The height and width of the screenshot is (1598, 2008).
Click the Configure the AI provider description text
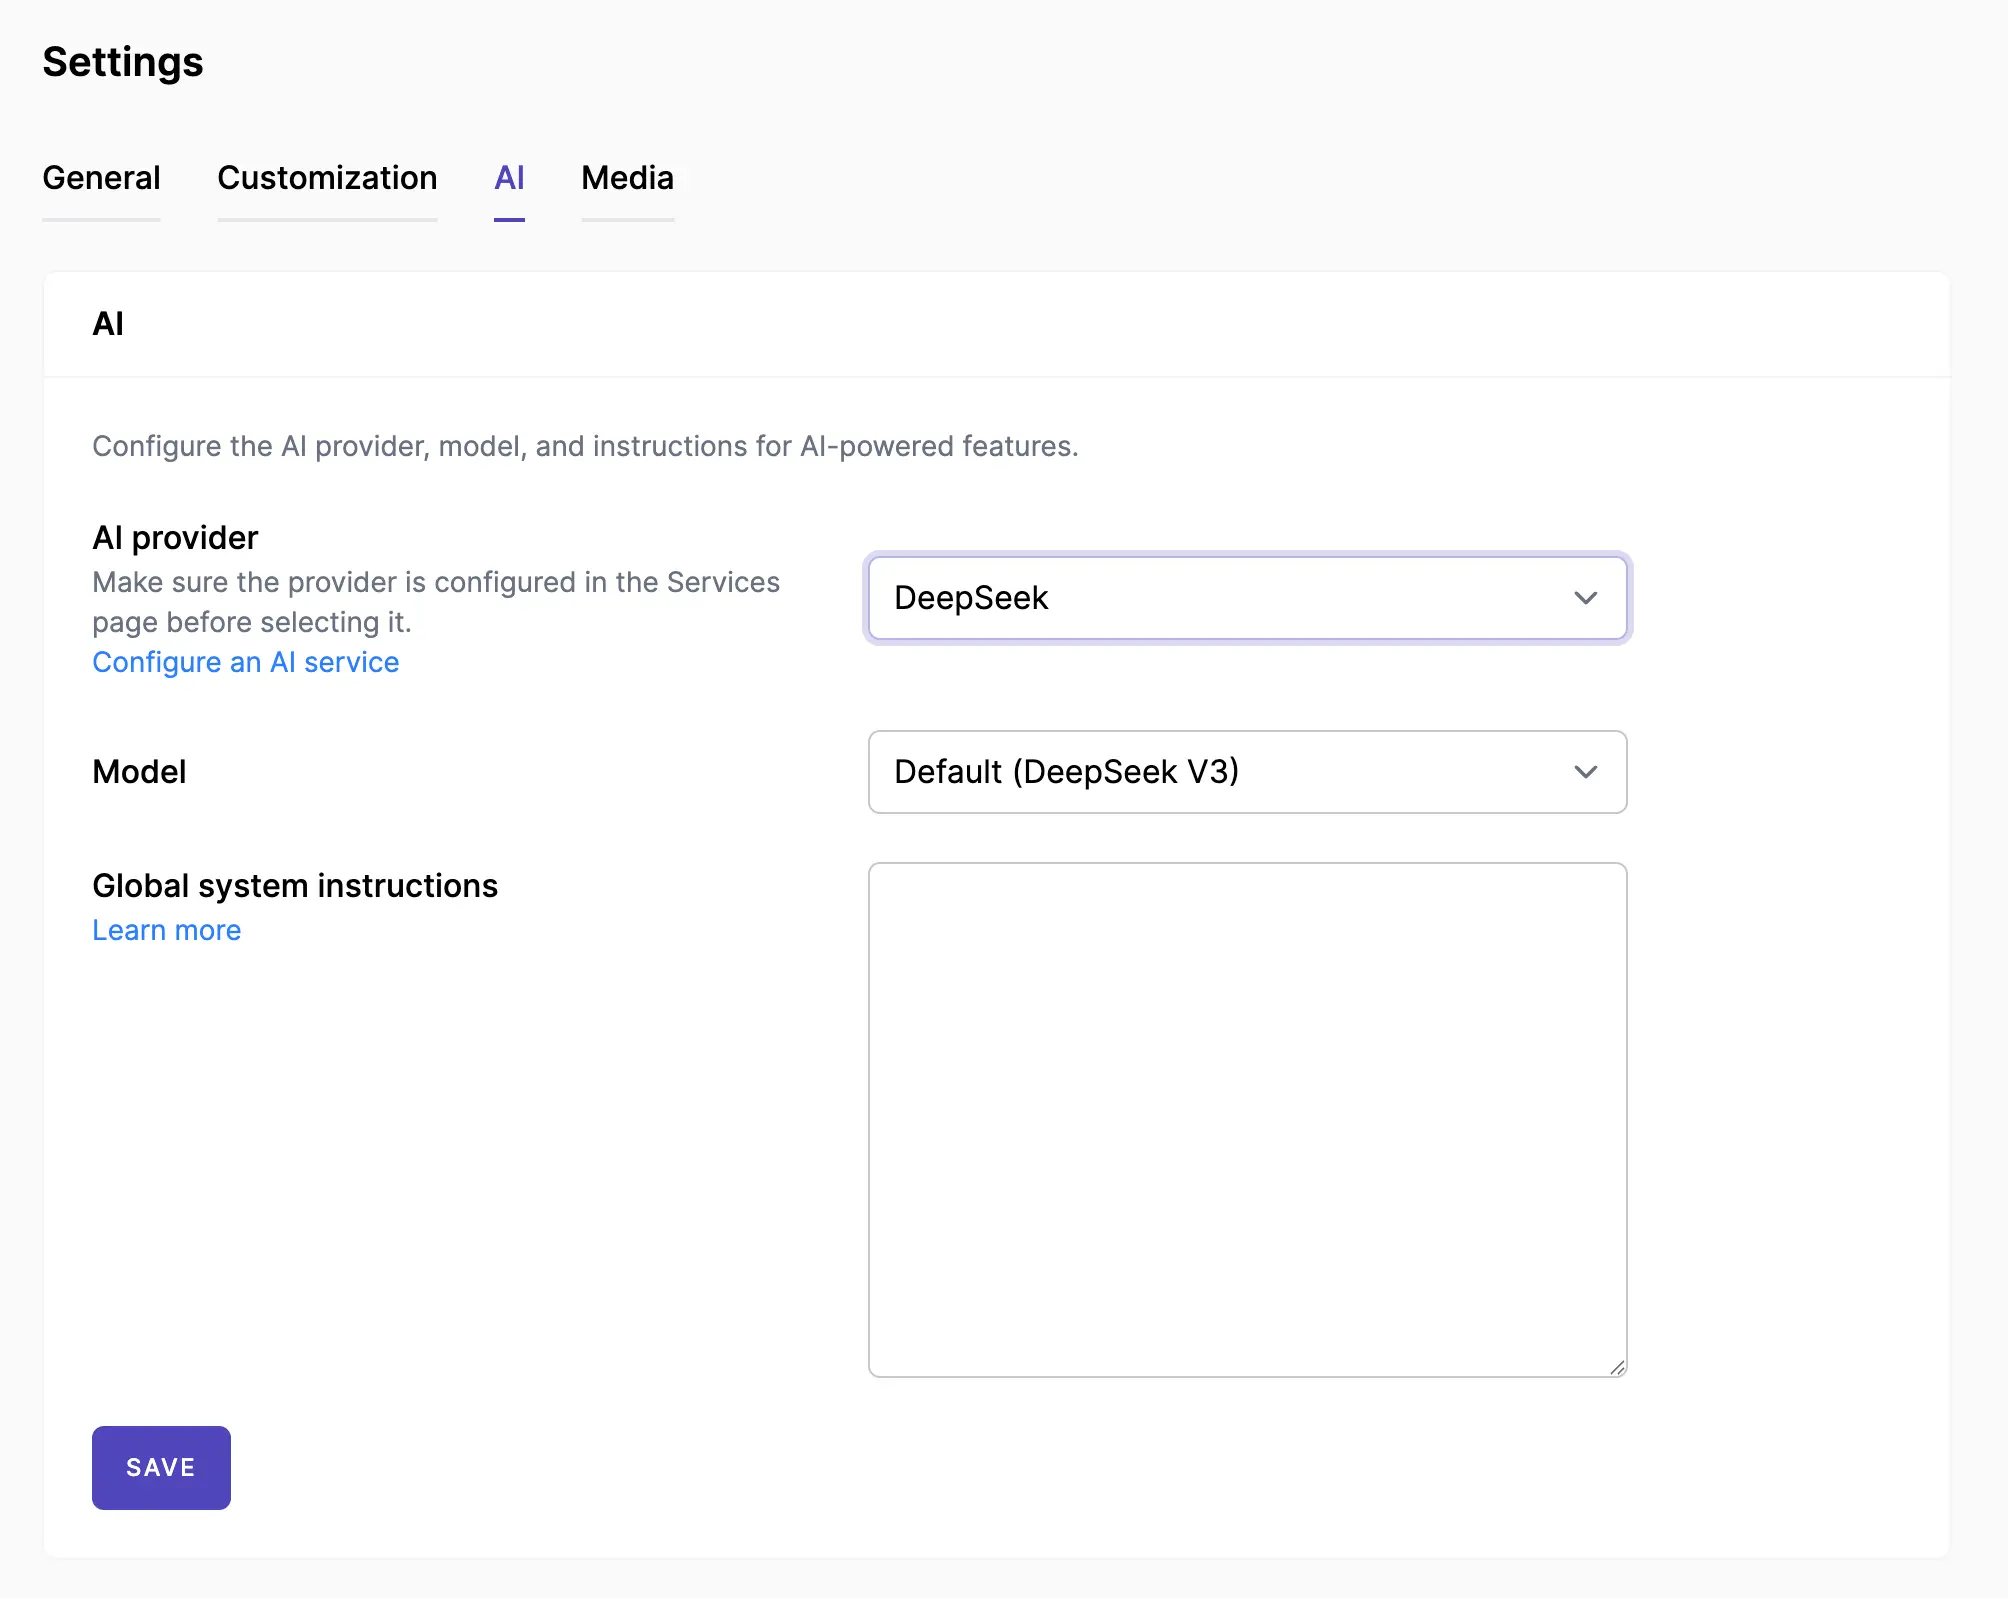click(x=585, y=446)
